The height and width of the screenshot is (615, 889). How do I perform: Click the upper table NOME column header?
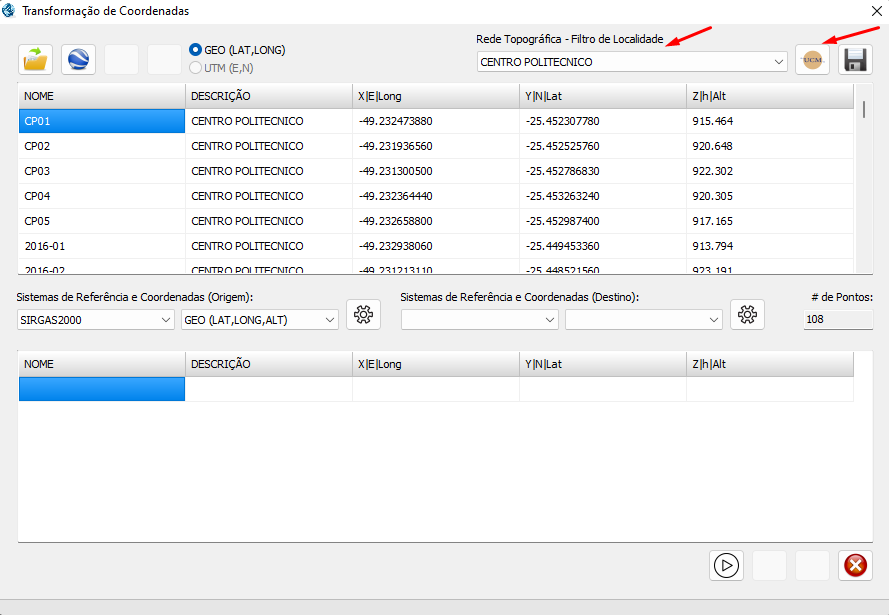[101, 96]
